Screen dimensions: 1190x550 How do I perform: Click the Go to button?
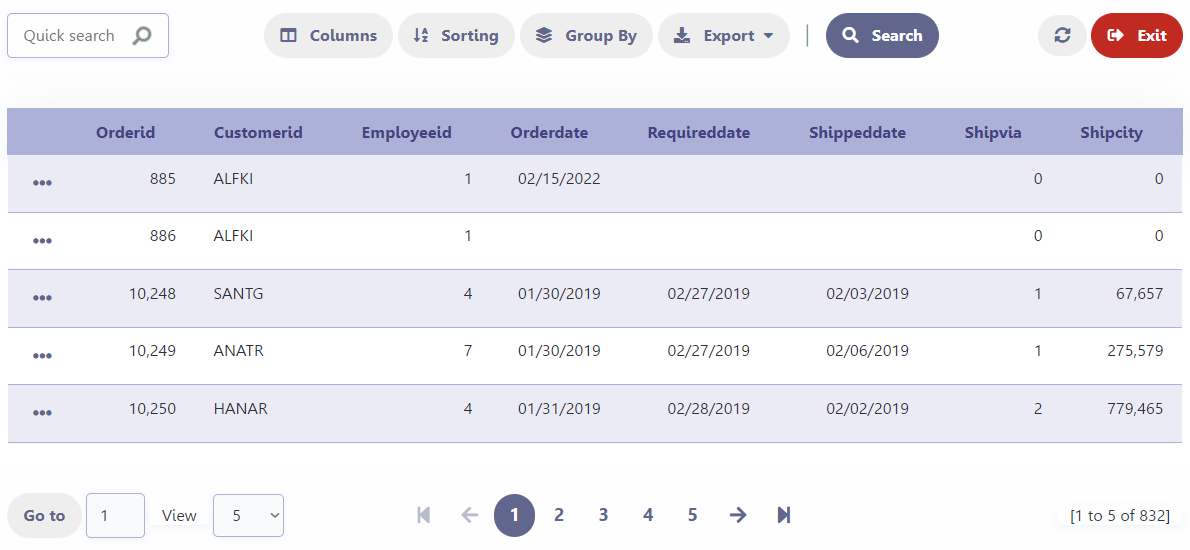[x=44, y=516]
